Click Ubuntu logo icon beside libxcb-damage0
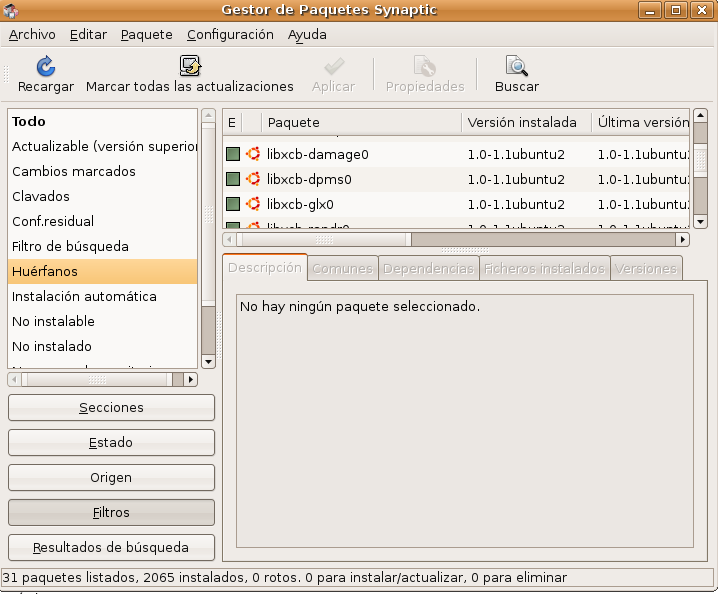Viewport: 718px width, 594px height. click(253, 154)
